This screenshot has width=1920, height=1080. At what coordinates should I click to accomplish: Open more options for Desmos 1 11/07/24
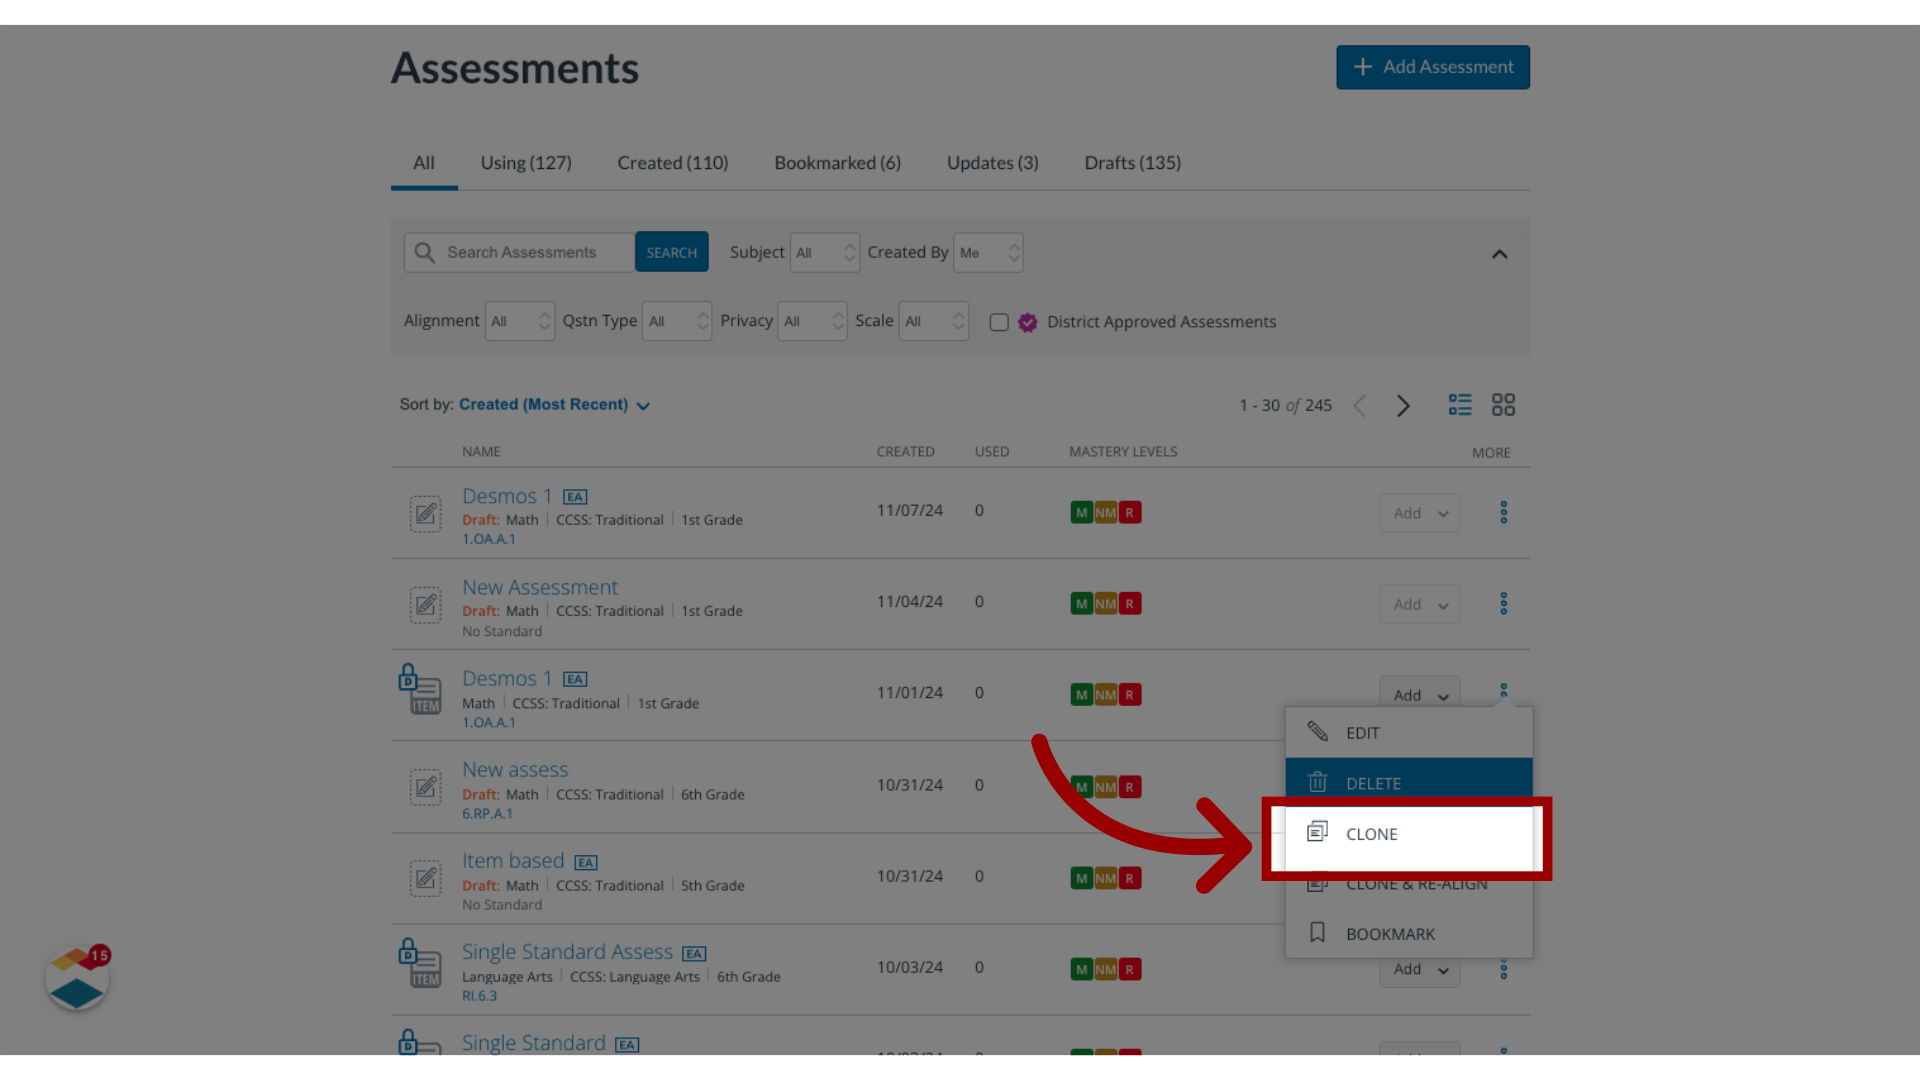coord(1503,512)
